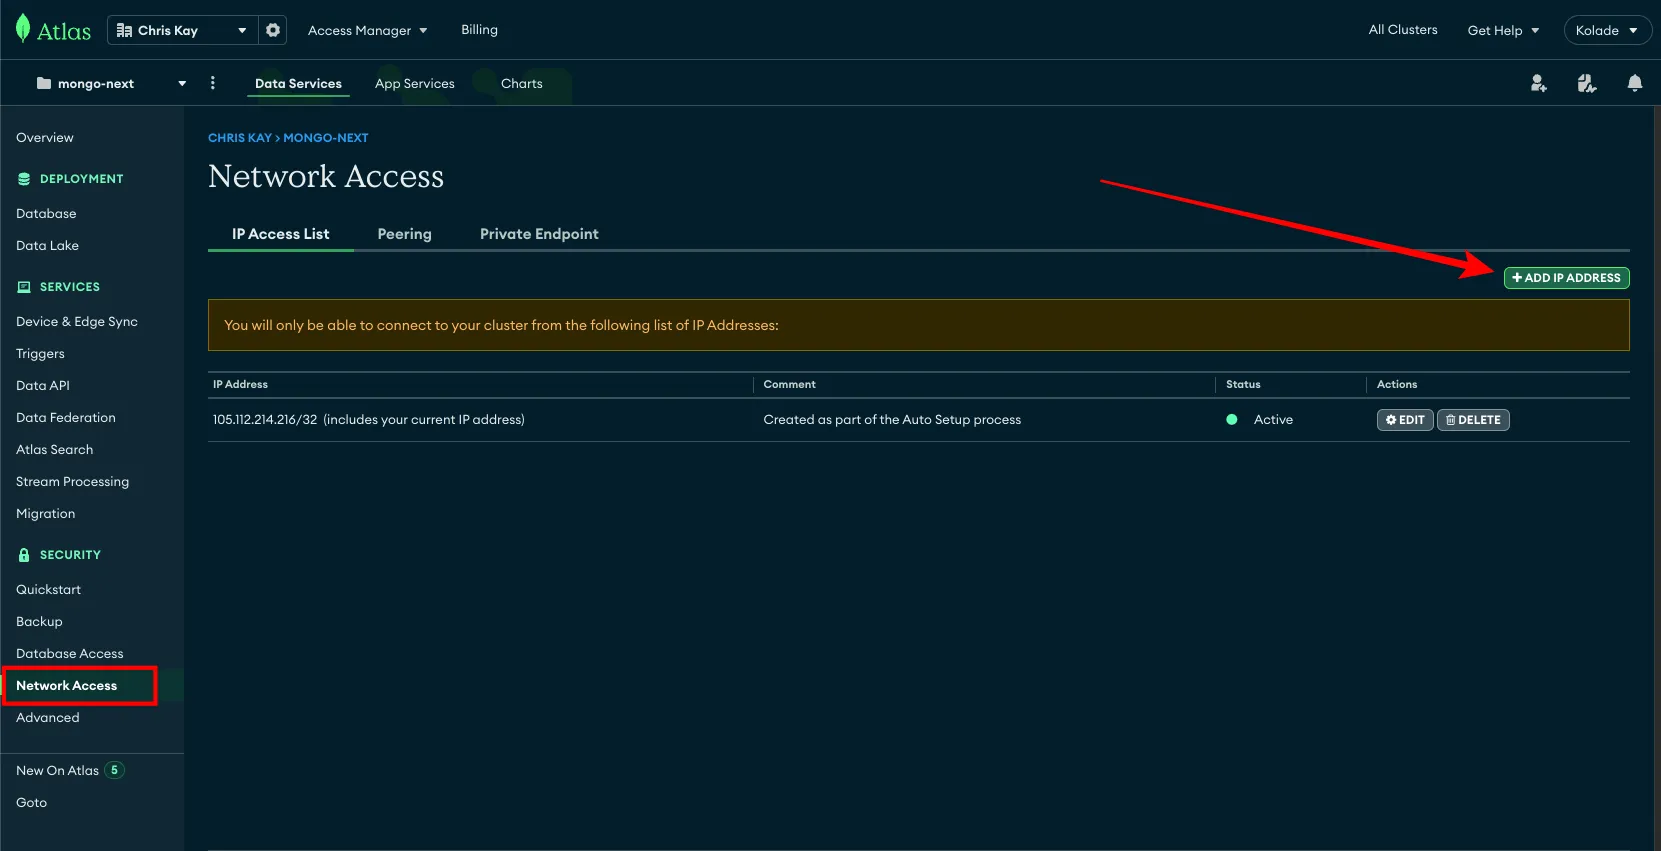Open organization settings gear icon
This screenshot has width=1661, height=851.
point(273,30)
